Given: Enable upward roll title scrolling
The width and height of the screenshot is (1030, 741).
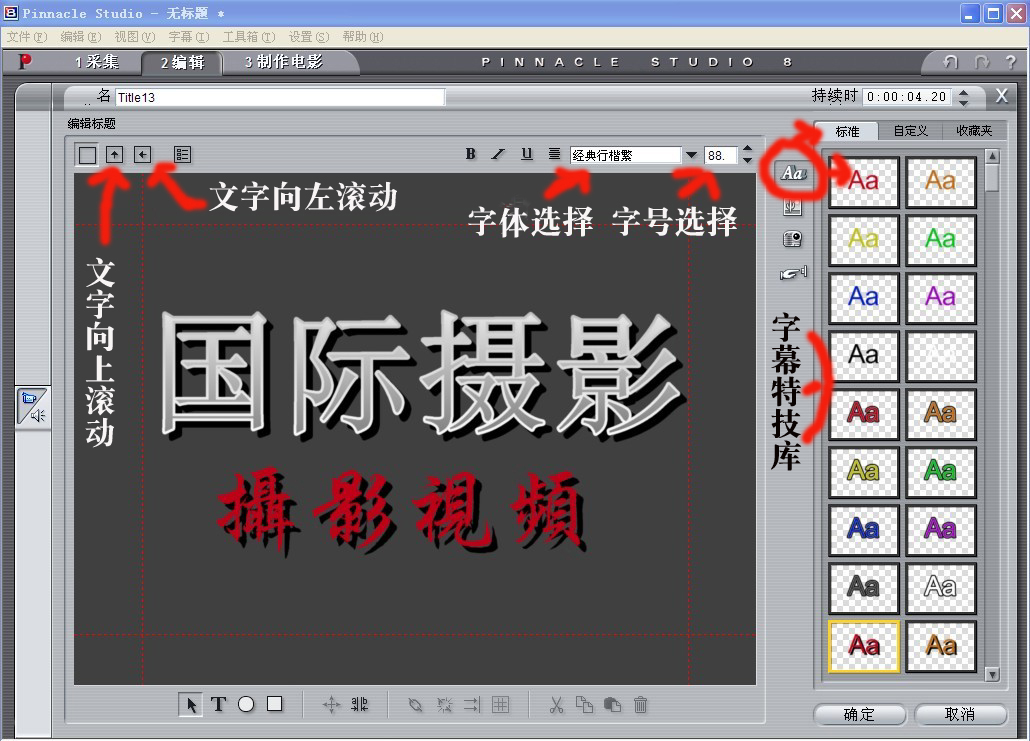Looking at the screenshot, I should (115, 155).
